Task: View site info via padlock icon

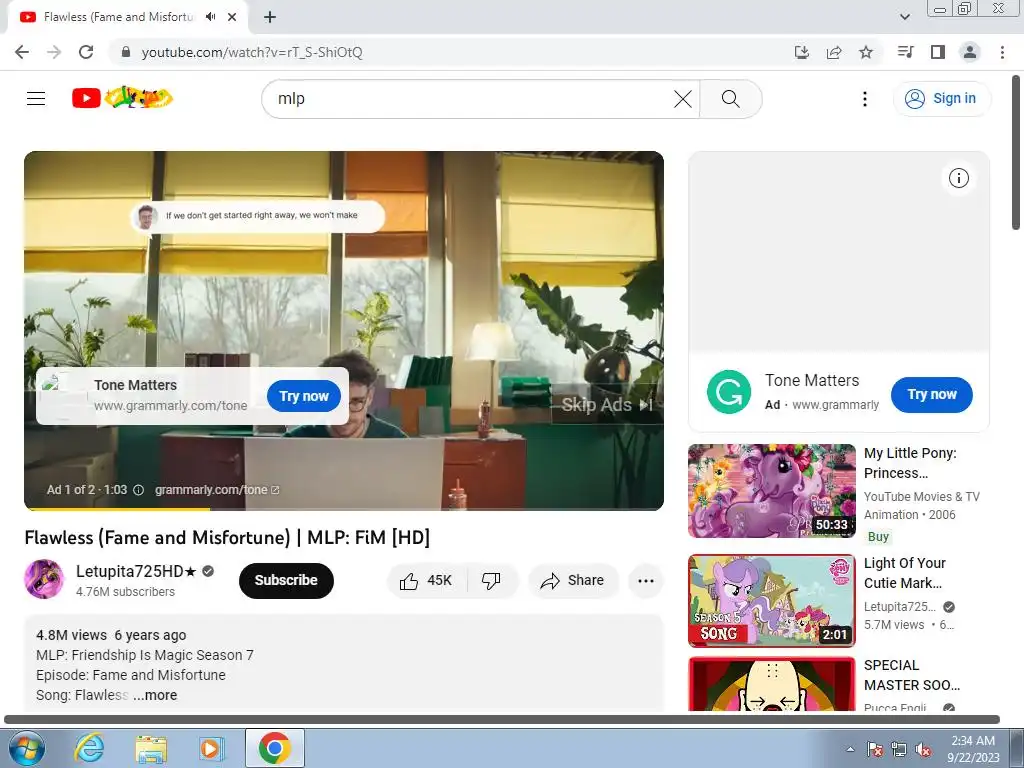Action: tap(126, 52)
